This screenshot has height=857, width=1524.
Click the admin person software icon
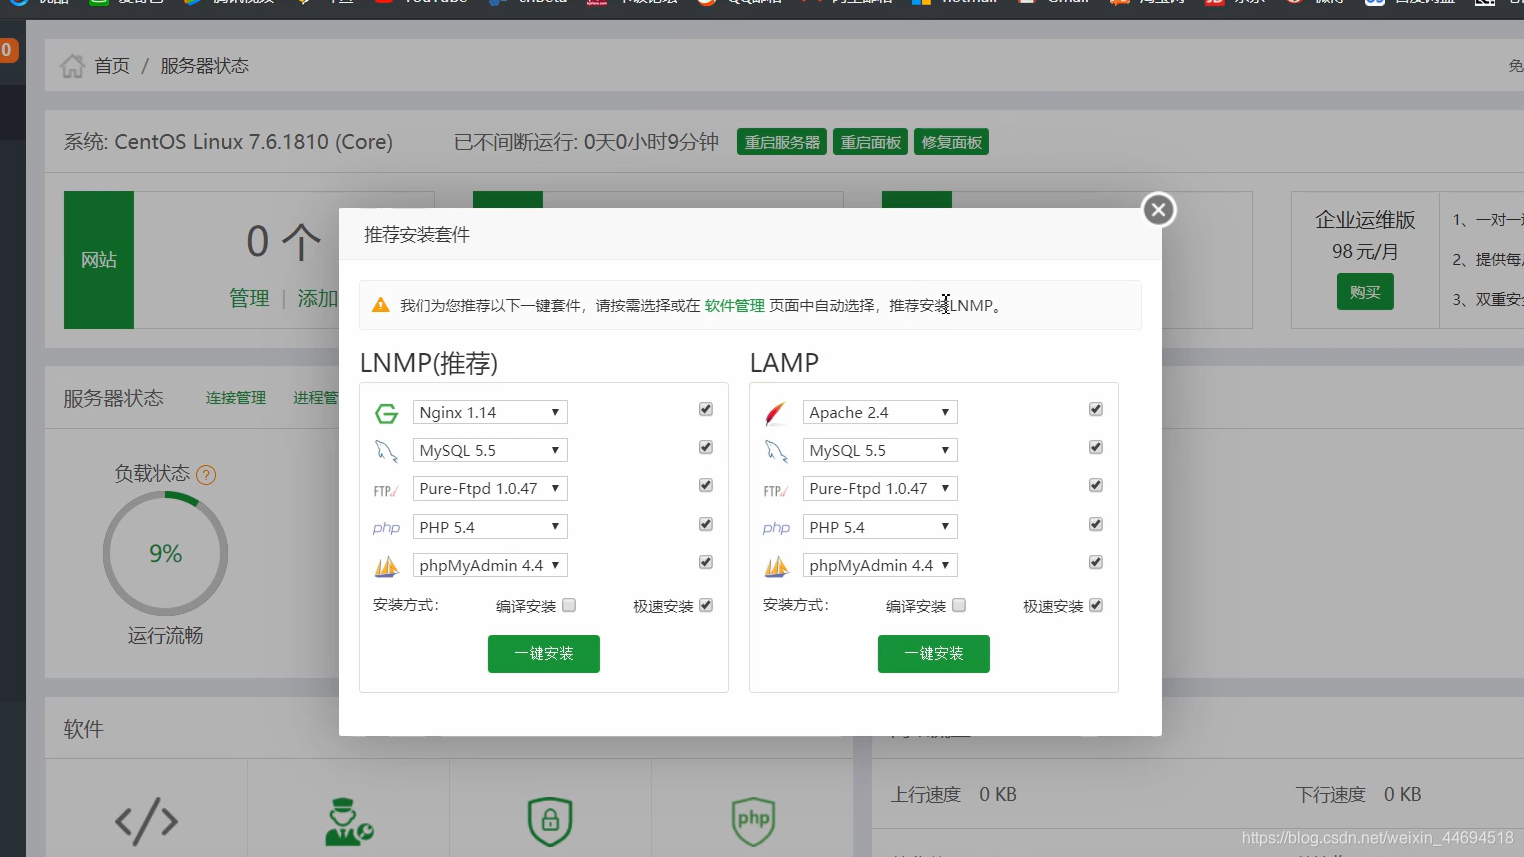(349, 821)
